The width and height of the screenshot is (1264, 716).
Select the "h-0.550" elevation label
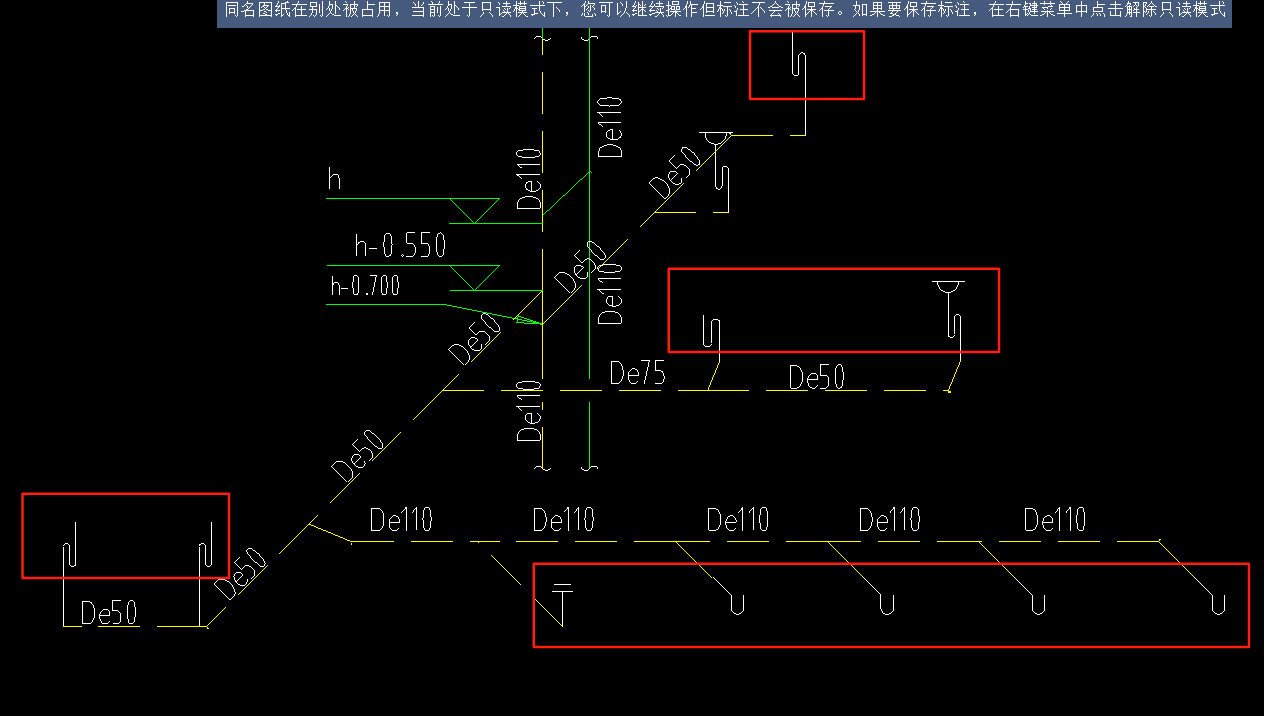click(x=400, y=246)
